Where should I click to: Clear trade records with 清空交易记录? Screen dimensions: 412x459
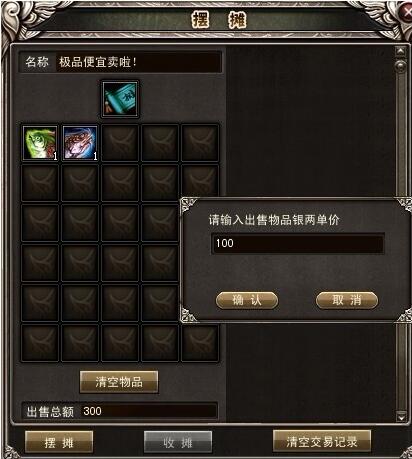tap(322, 442)
